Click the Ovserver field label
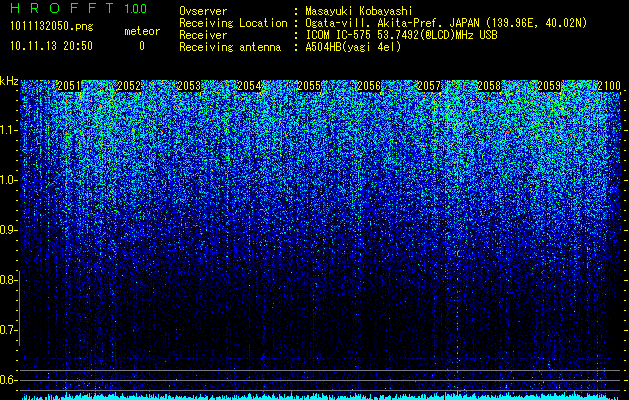This screenshot has width=629, height=400. [203, 12]
